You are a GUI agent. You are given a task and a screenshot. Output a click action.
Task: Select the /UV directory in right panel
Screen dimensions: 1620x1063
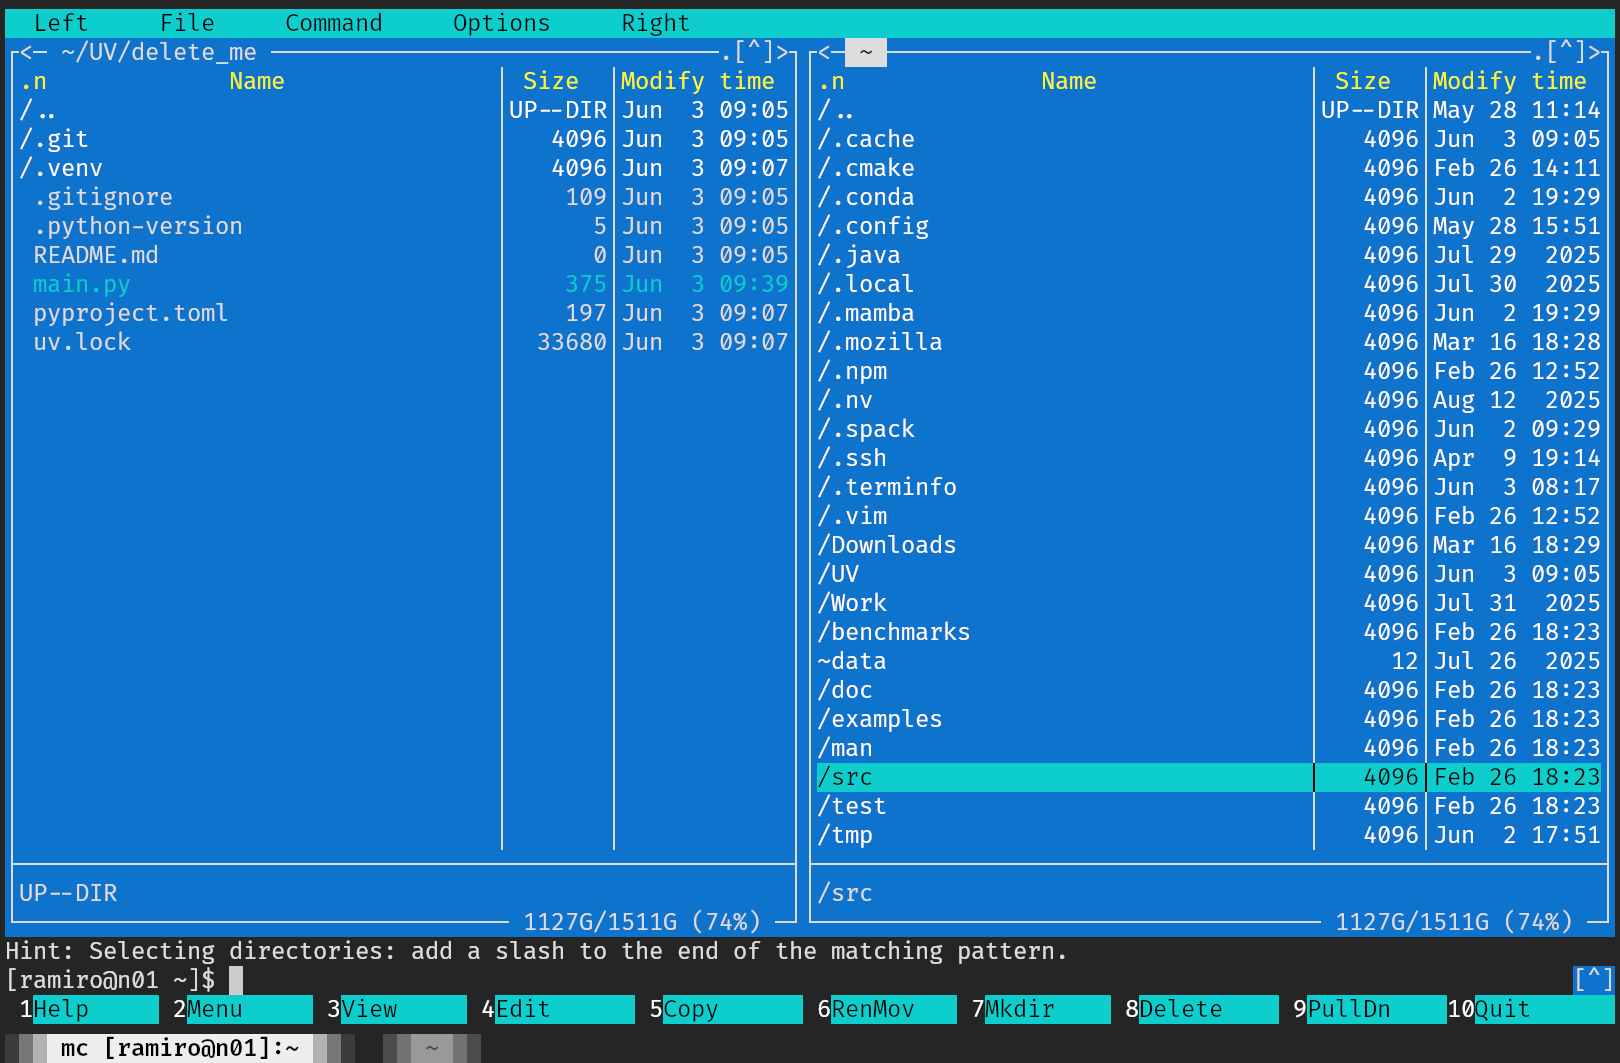coord(1209,574)
